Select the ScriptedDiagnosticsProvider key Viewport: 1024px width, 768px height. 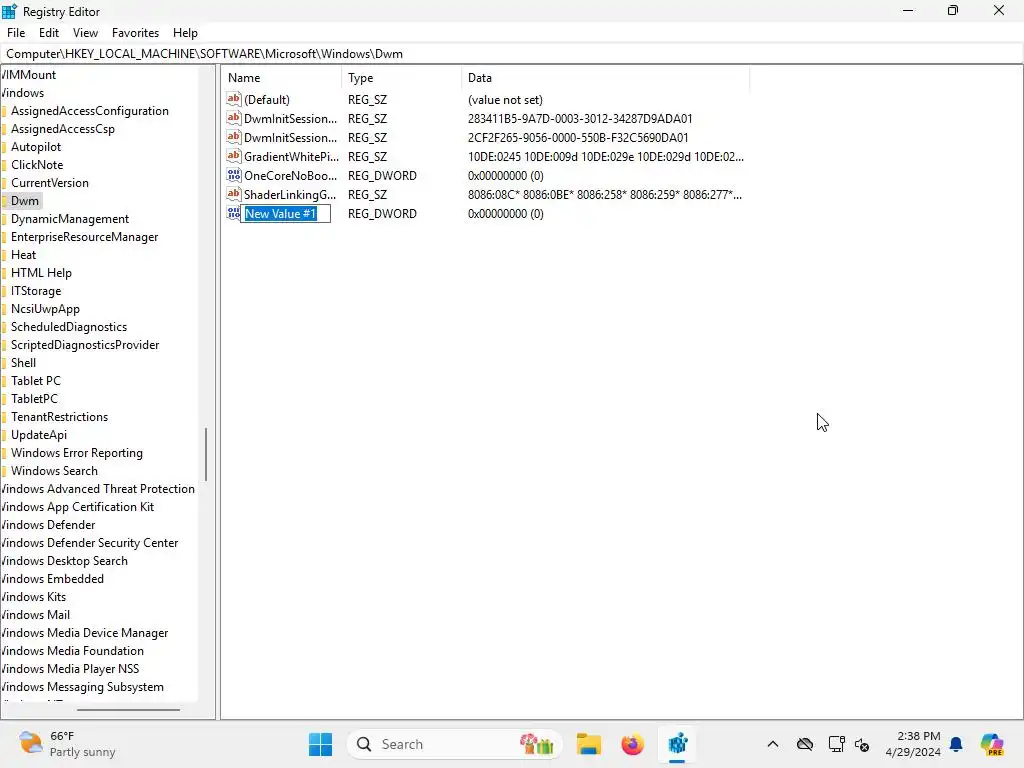click(x=85, y=345)
